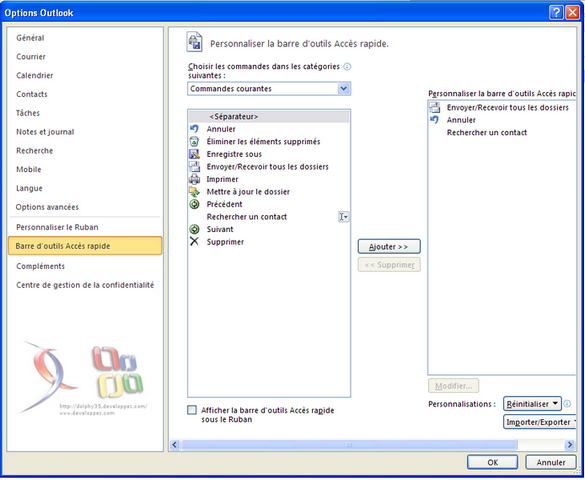Viewport: 585px width, 480px height.
Task: Open the Général options page
Action: point(30,38)
